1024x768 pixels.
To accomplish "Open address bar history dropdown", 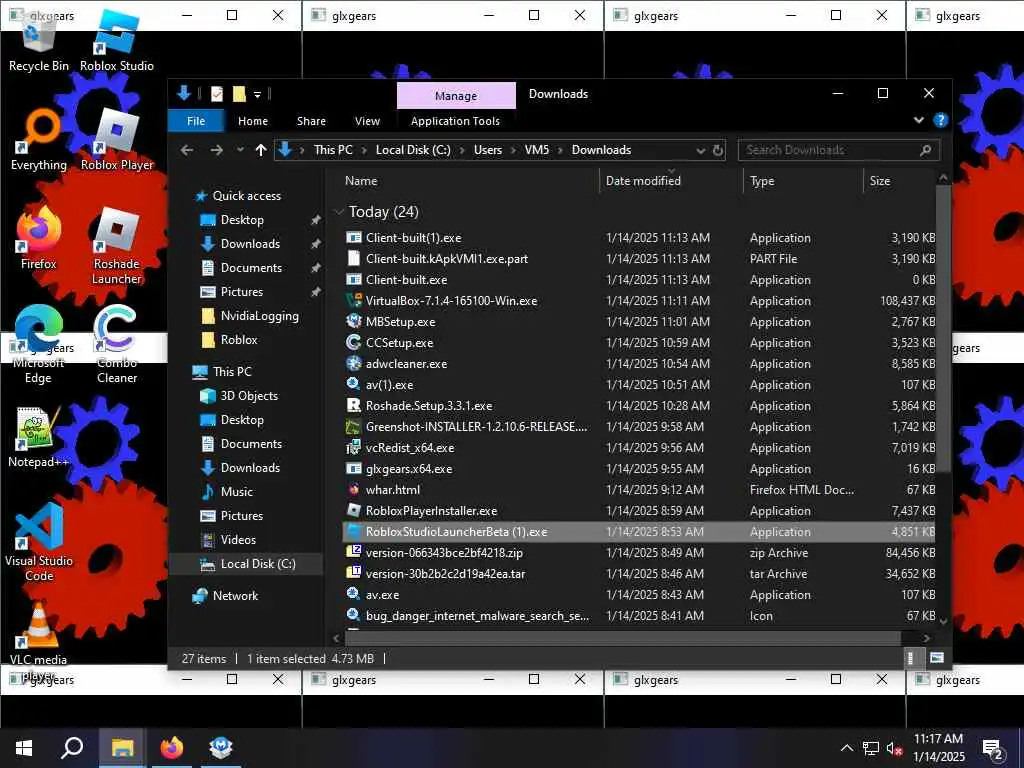I will 701,150.
